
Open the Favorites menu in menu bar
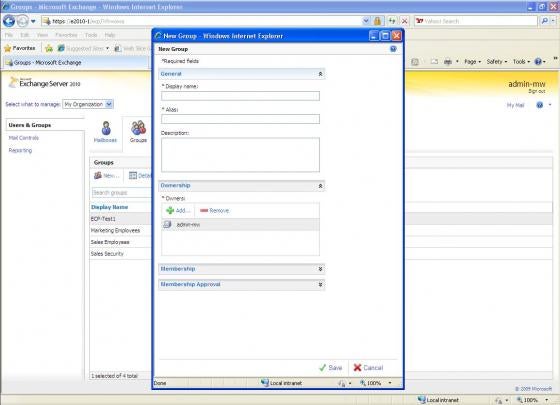[66, 35]
